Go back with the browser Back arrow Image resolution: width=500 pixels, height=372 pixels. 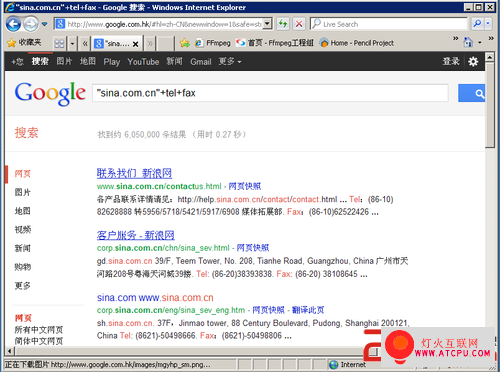tap(13, 24)
